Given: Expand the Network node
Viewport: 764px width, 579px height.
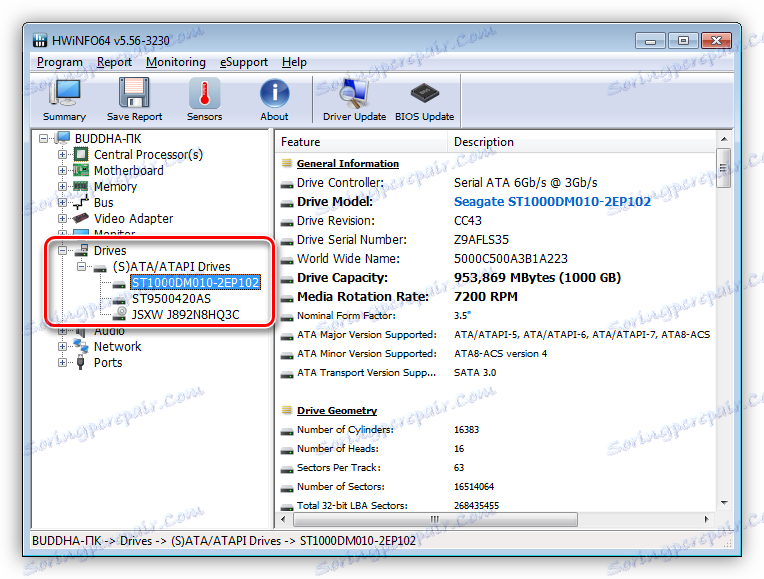Looking at the screenshot, I should coord(62,347).
